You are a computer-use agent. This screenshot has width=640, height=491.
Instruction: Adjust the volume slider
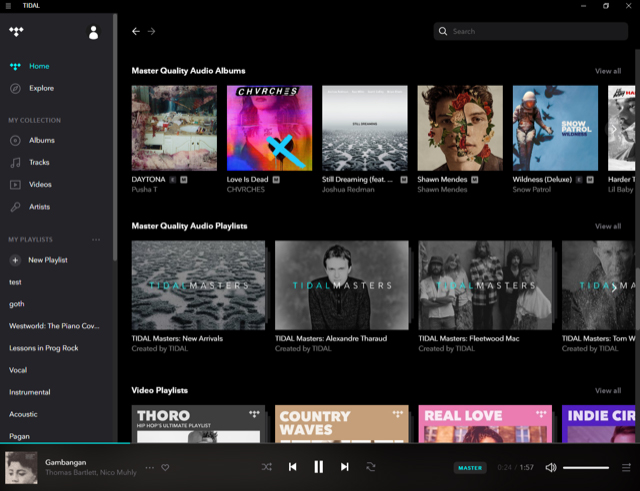click(x=586, y=467)
